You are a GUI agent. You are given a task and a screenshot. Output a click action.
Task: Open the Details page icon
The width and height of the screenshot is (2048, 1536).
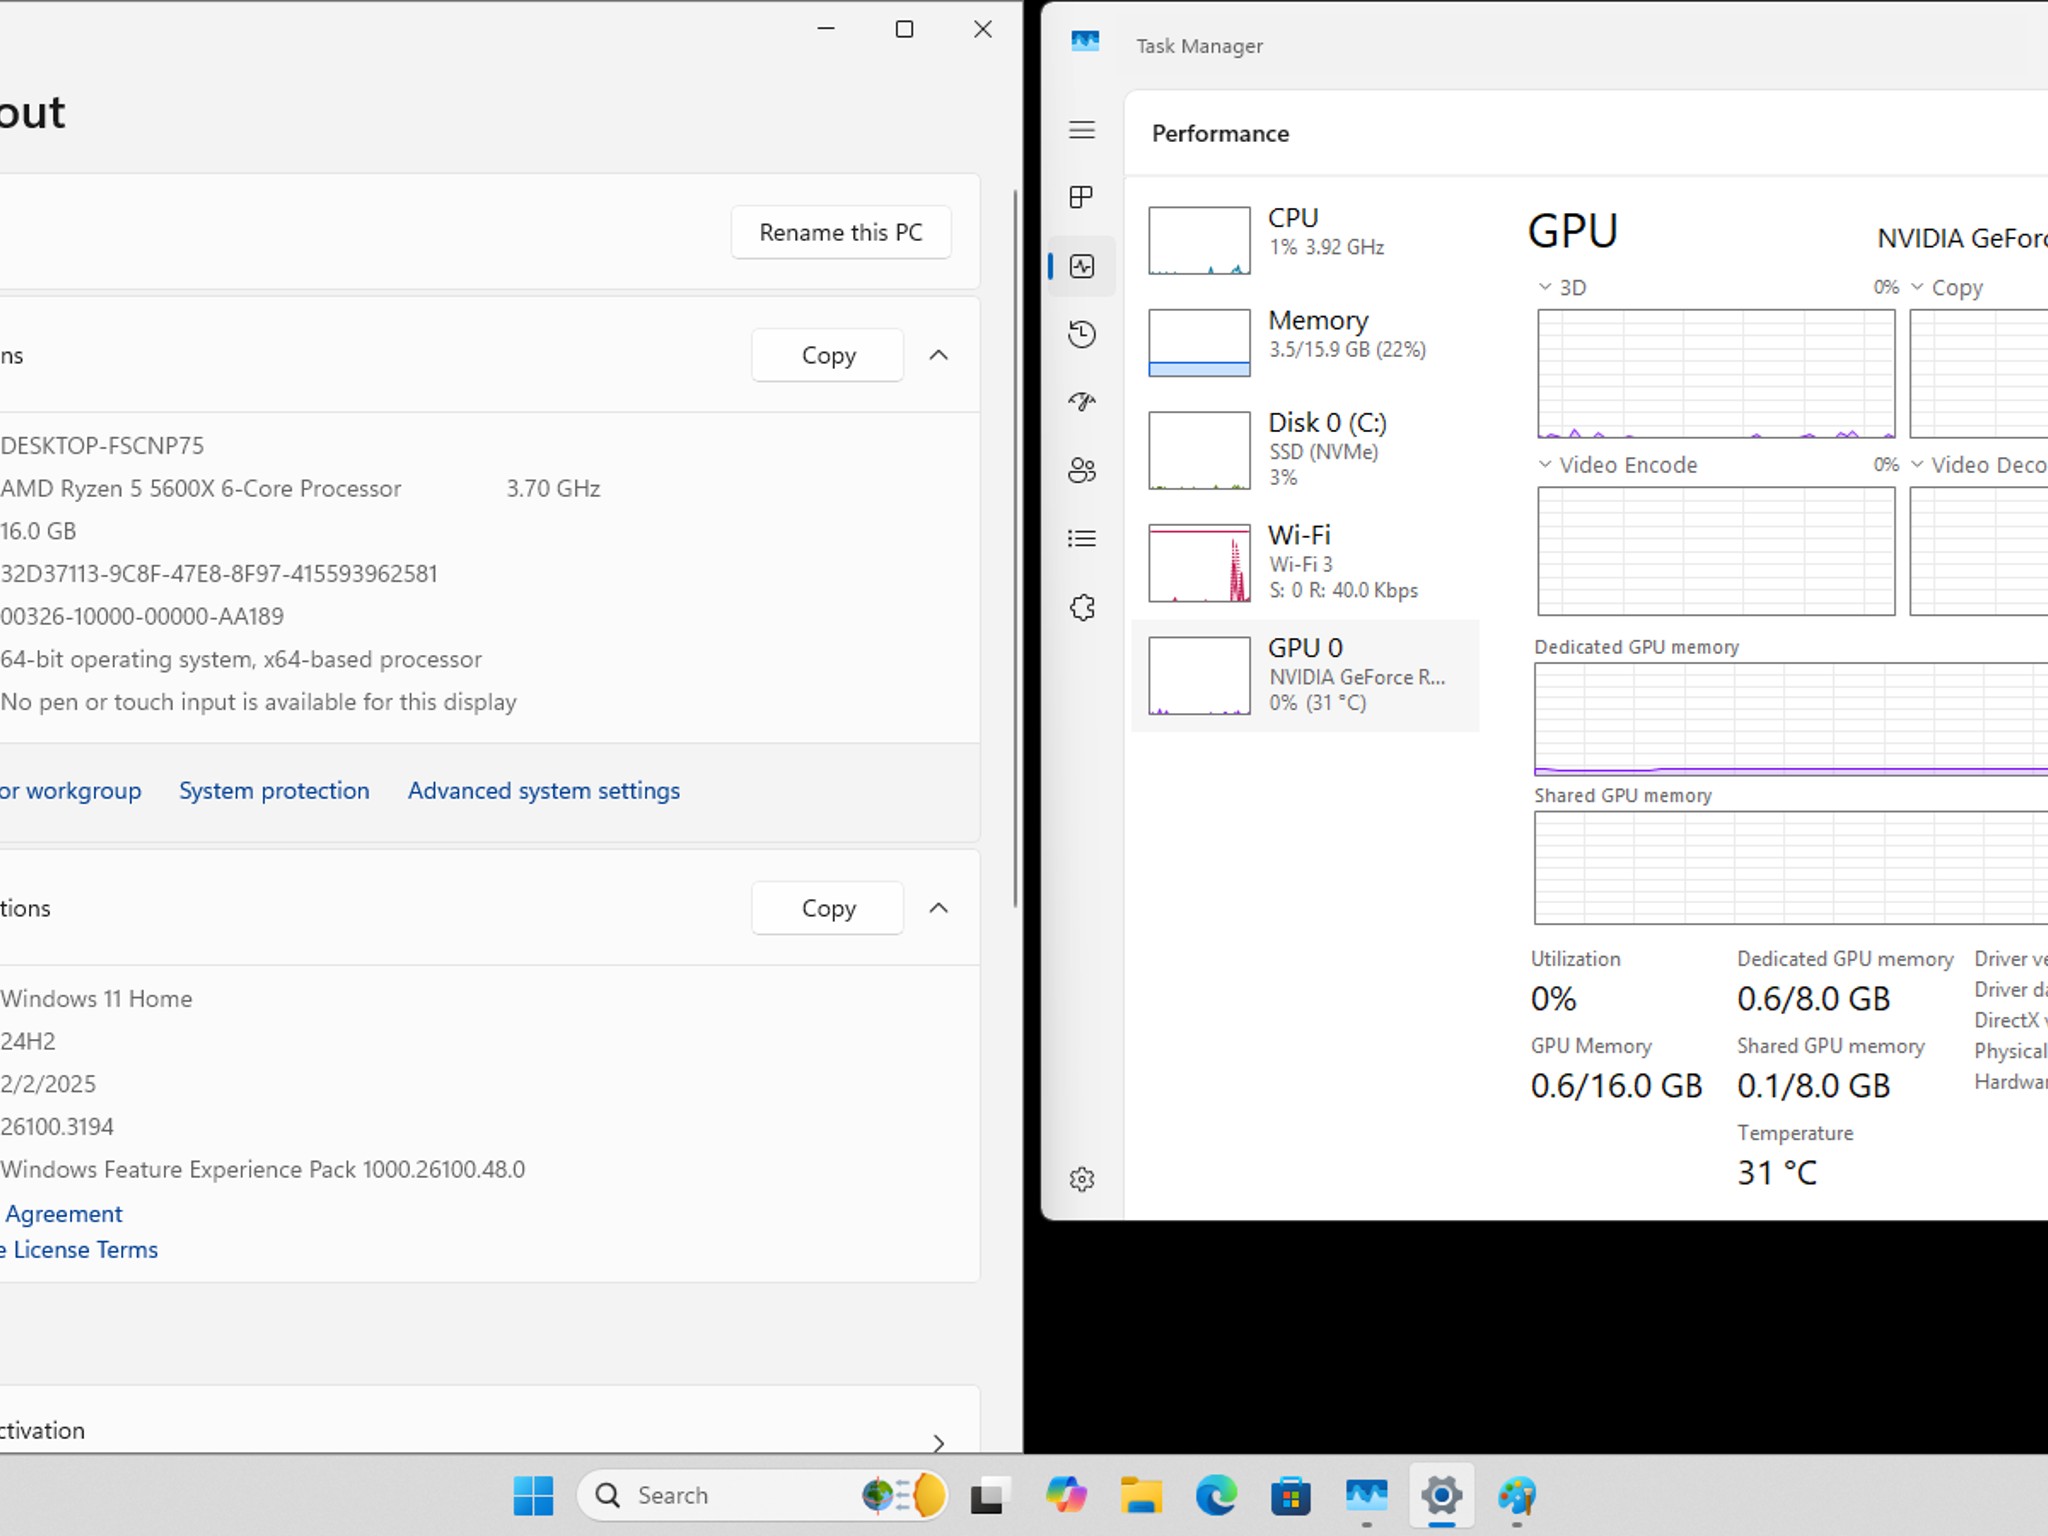1083,538
